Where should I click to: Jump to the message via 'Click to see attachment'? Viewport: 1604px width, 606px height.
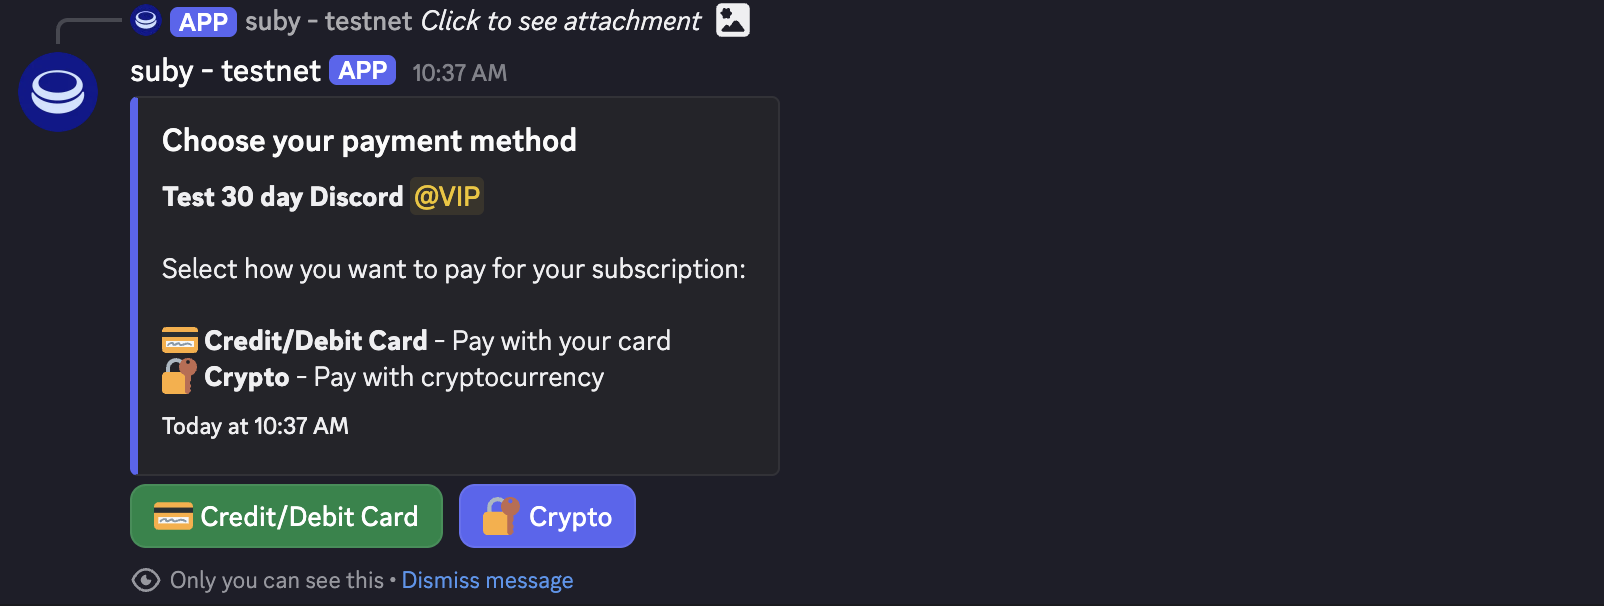[560, 21]
